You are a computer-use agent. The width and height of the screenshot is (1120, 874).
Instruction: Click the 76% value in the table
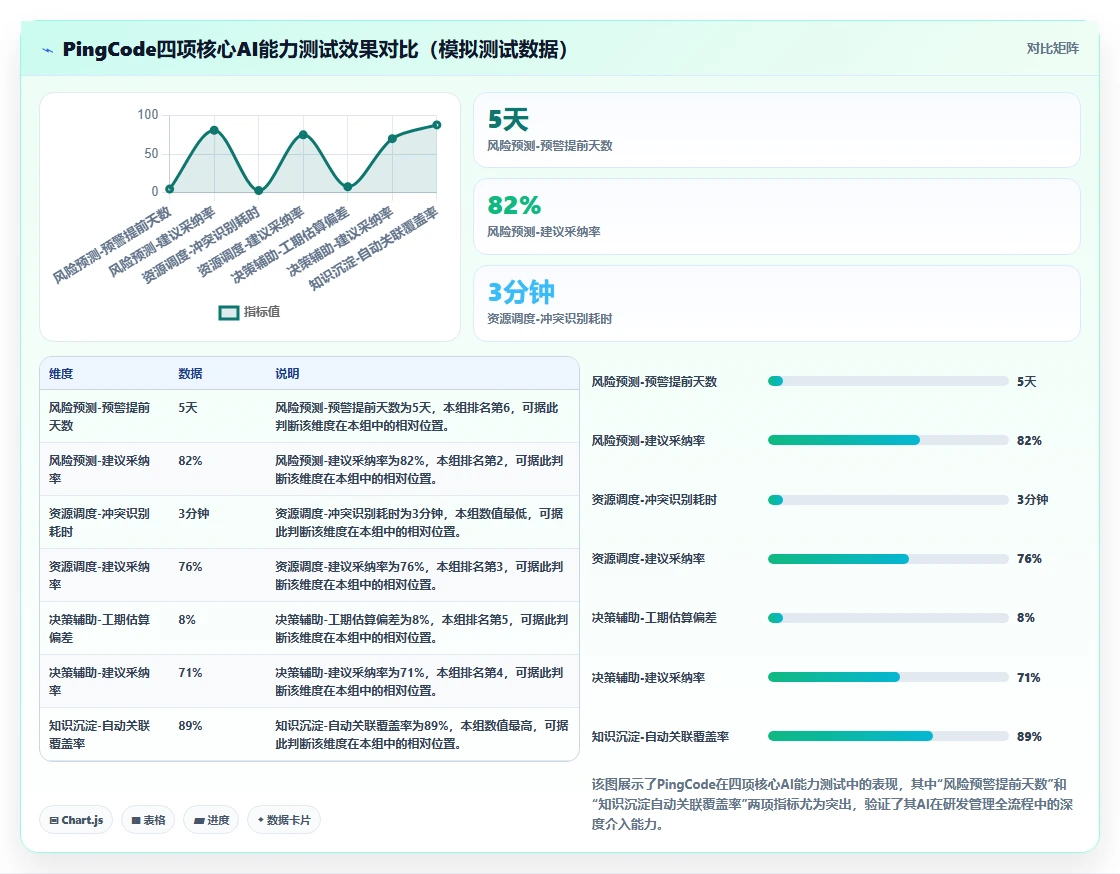(190, 566)
